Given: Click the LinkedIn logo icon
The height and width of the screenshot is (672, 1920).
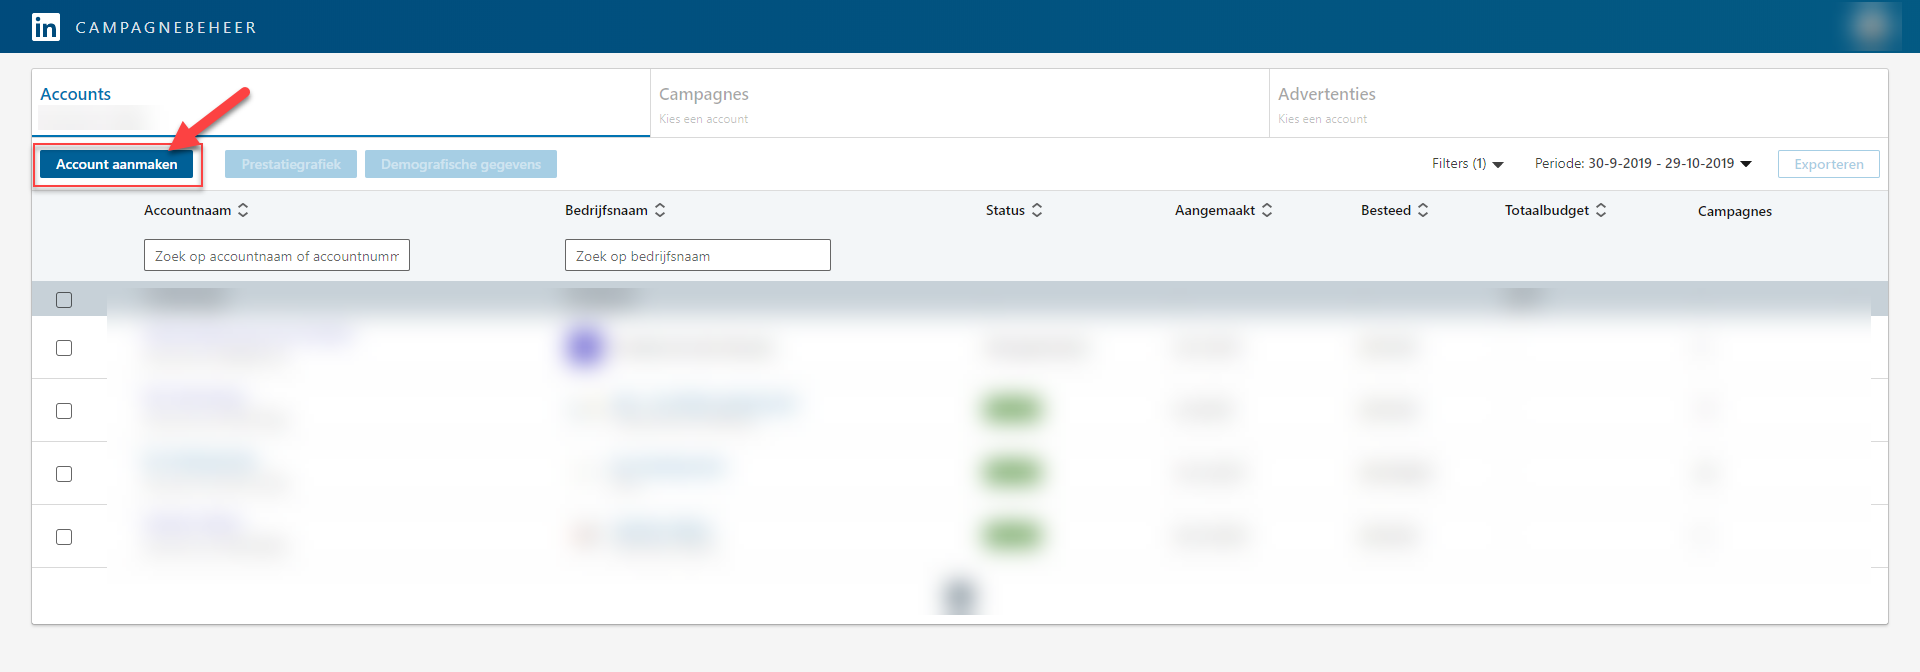Looking at the screenshot, I should coord(46,27).
